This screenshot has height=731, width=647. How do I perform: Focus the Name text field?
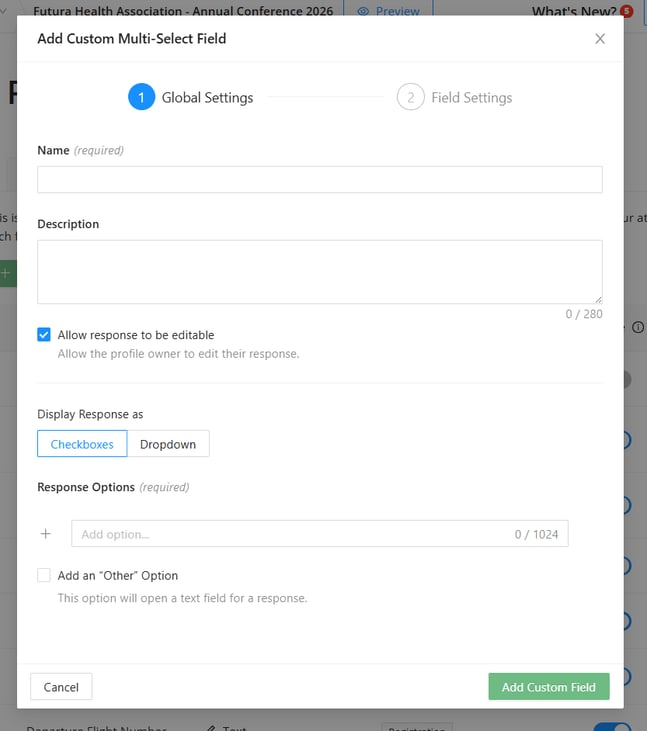click(319, 179)
